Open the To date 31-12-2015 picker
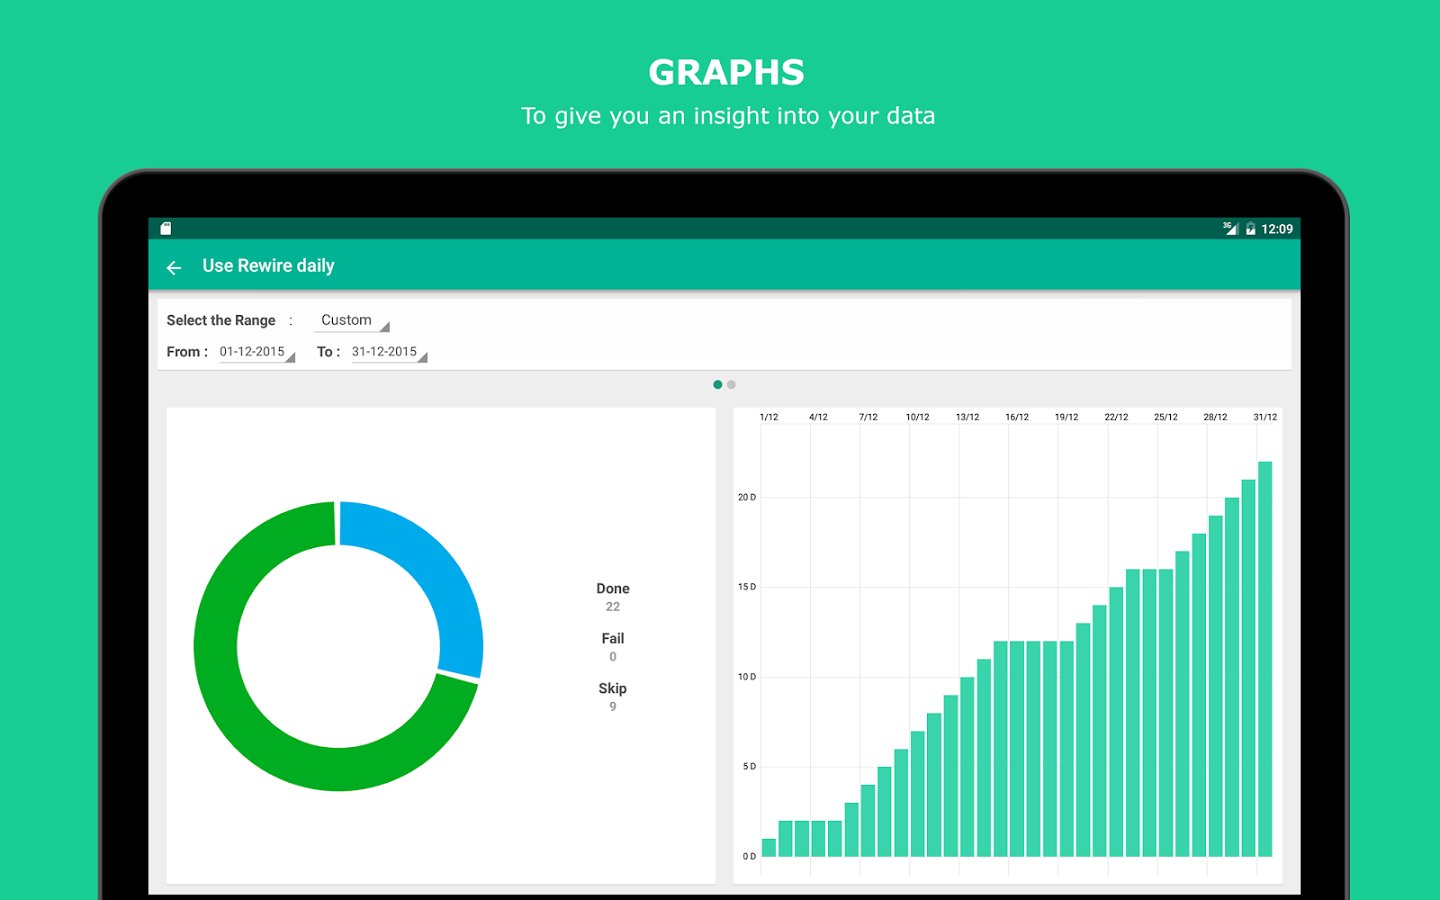This screenshot has width=1440, height=900. 388,352
